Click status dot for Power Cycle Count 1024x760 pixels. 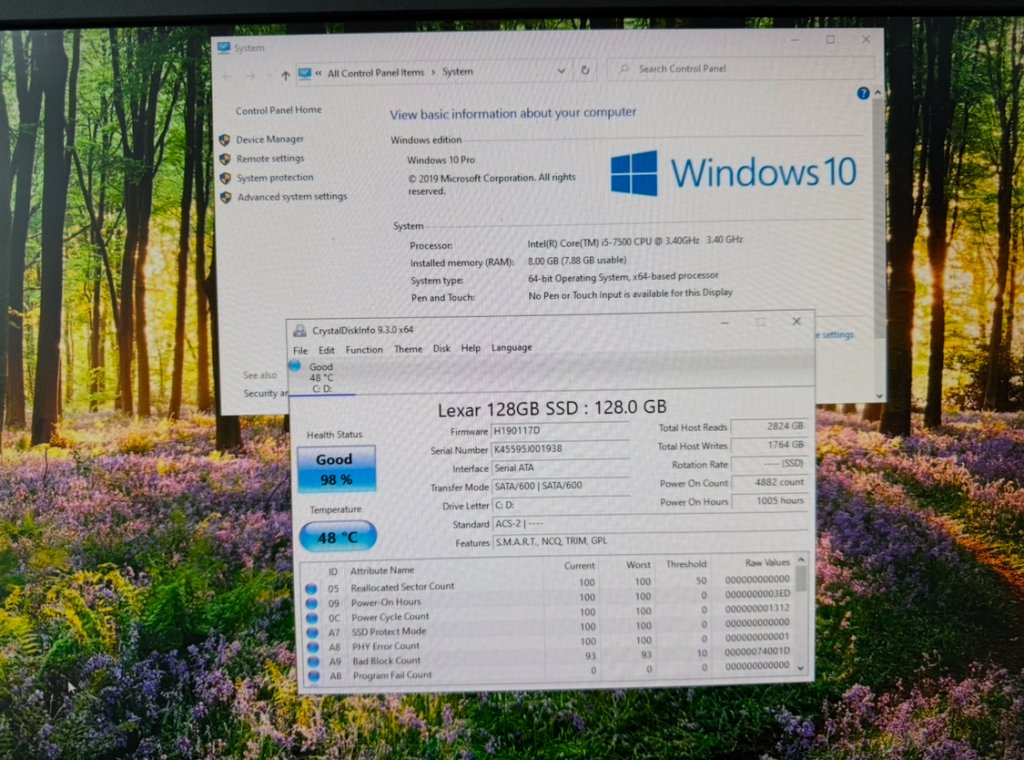pos(312,618)
